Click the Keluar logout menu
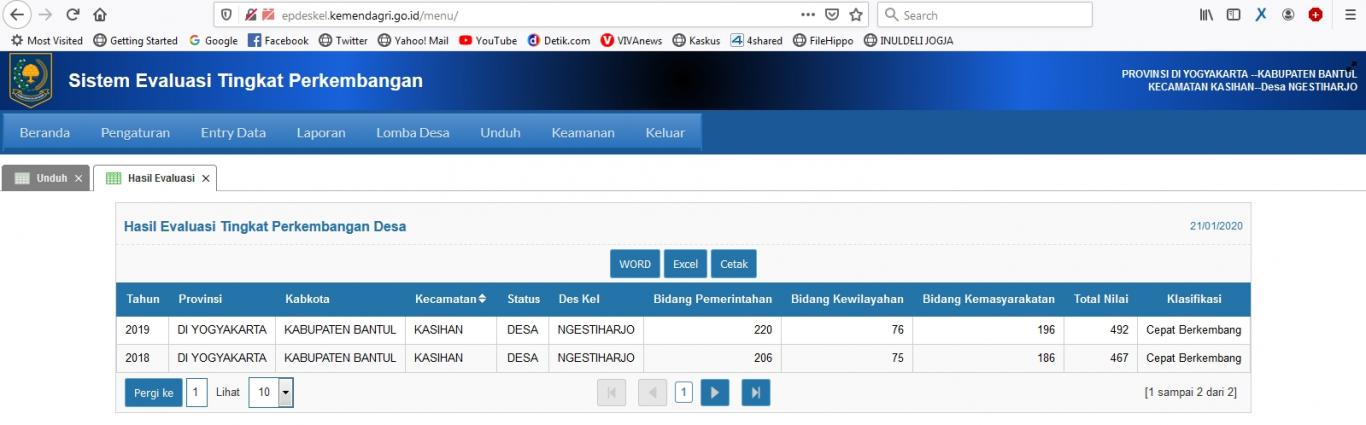This screenshot has width=1366, height=425. (665, 132)
